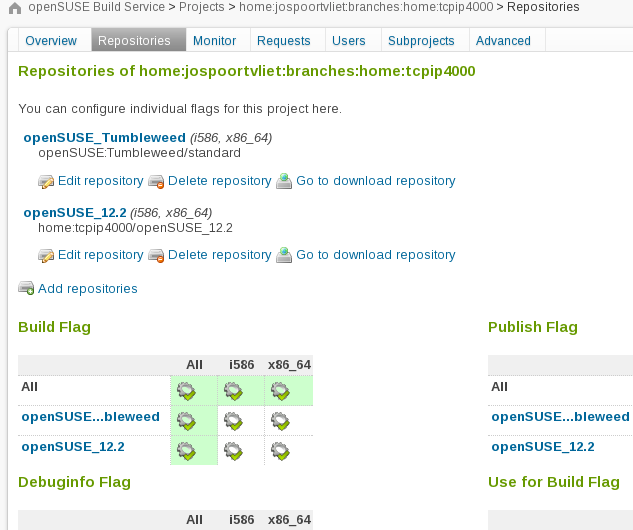Open the openSUSE_Tumbleweed repository title link
Screen dimensions: 633x530
tap(105, 138)
